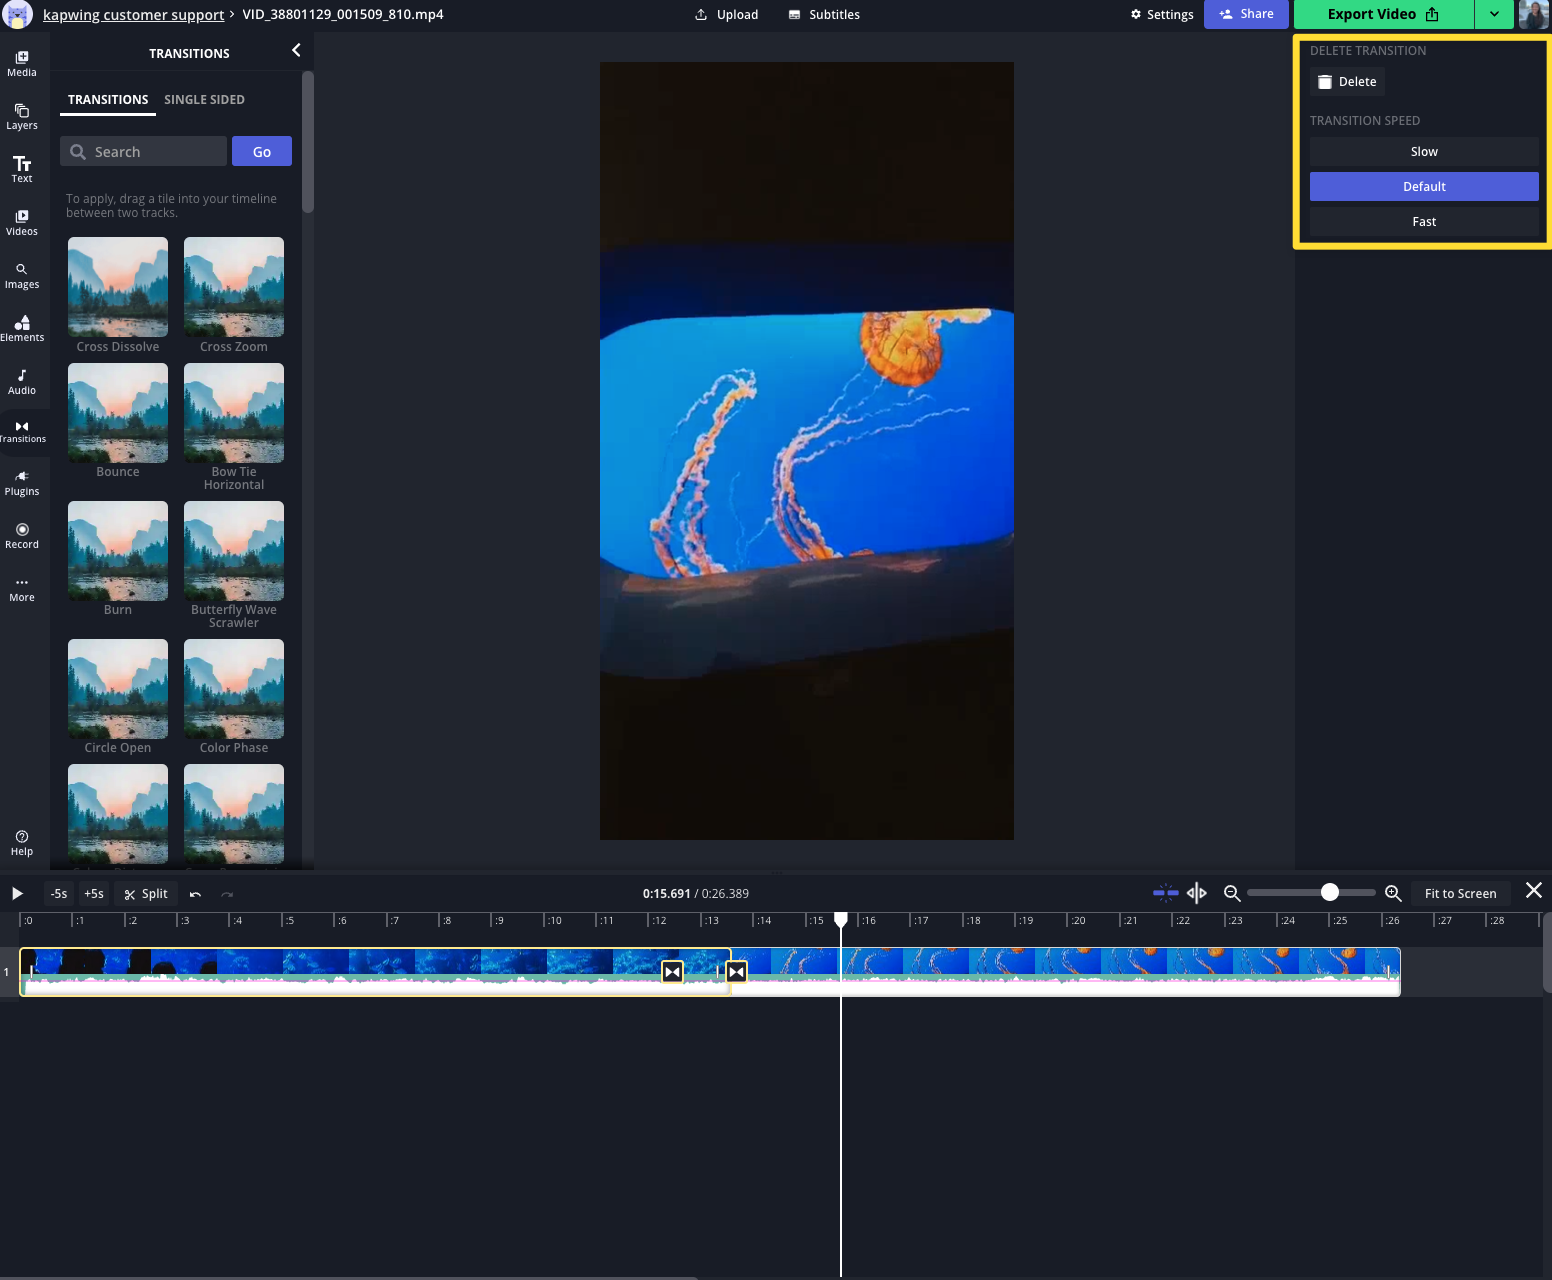The width and height of the screenshot is (1552, 1280).
Task: Open the Record tool
Action: point(22,535)
